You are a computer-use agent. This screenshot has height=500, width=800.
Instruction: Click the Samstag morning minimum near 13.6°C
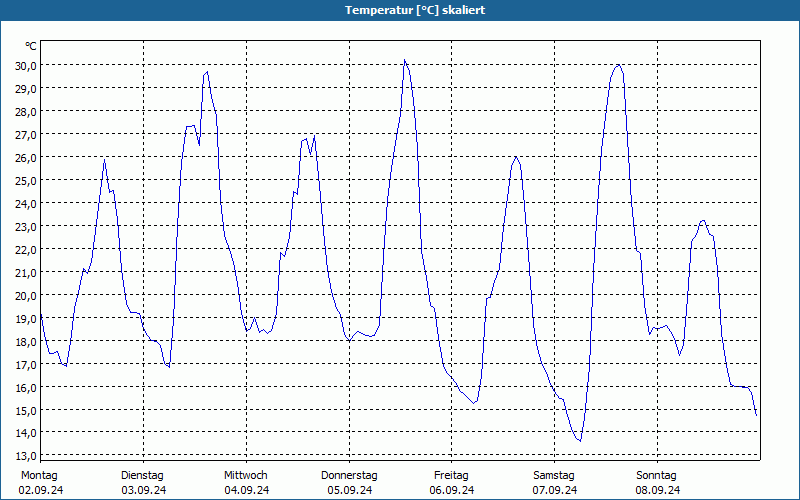(580, 441)
